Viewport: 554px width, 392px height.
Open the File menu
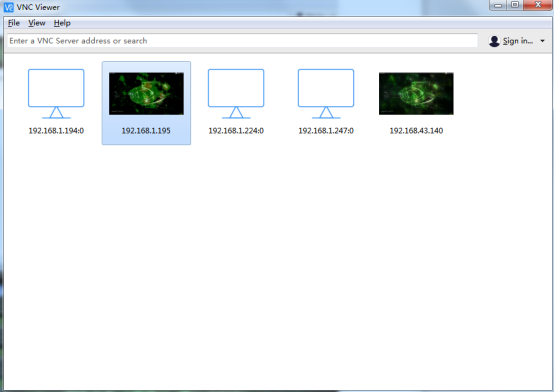pyautogui.click(x=14, y=23)
